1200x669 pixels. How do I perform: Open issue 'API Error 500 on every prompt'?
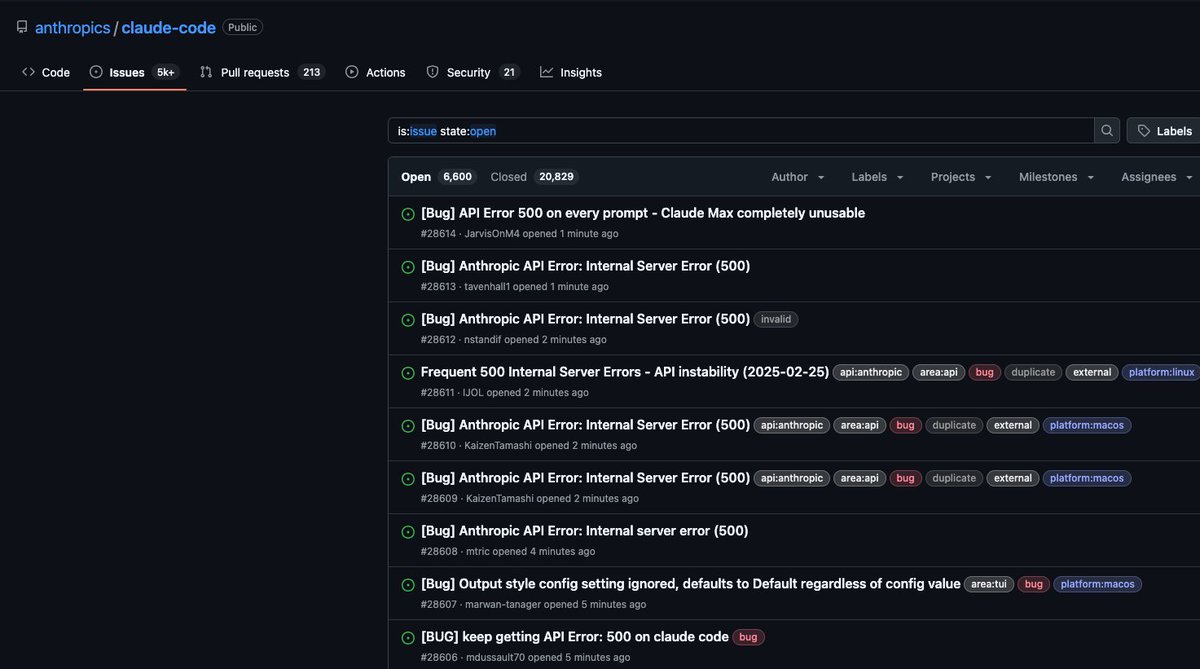pos(643,213)
